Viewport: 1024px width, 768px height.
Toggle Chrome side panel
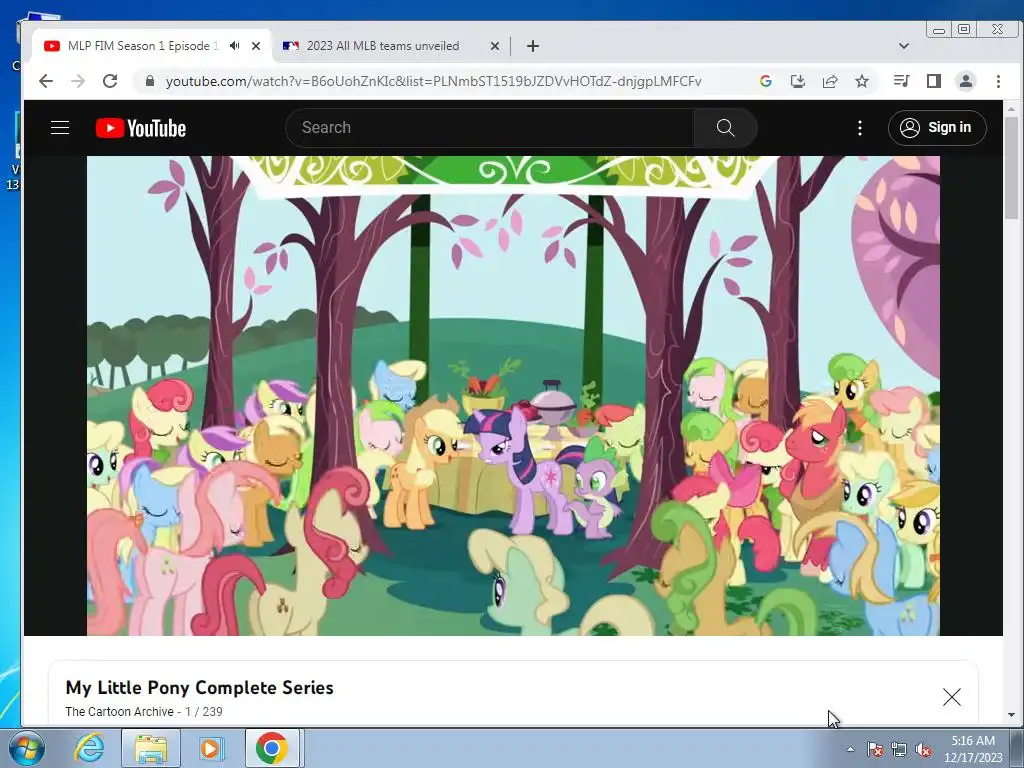point(934,81)
